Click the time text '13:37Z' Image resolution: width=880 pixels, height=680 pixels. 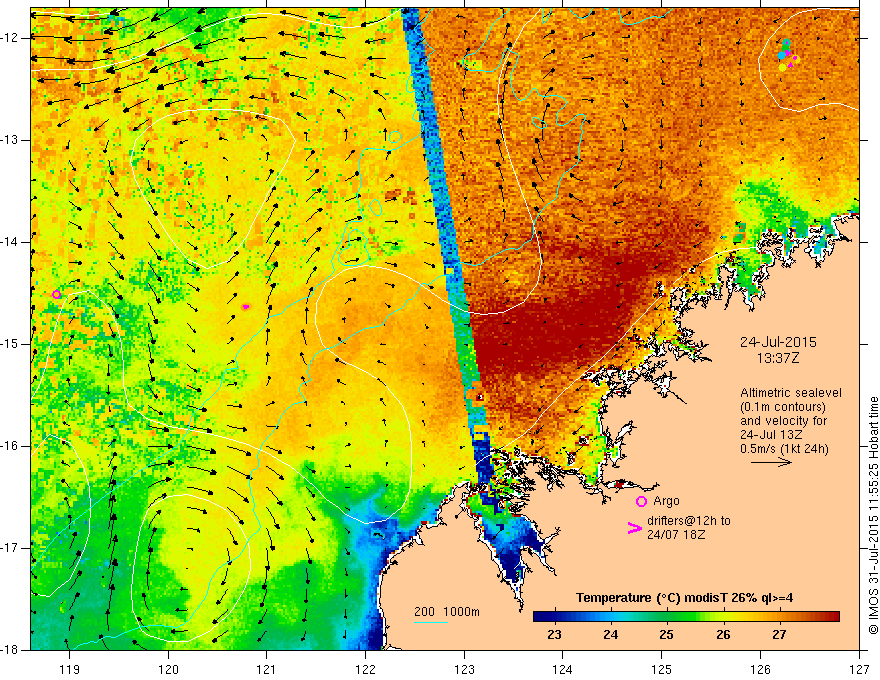(778, 358)
